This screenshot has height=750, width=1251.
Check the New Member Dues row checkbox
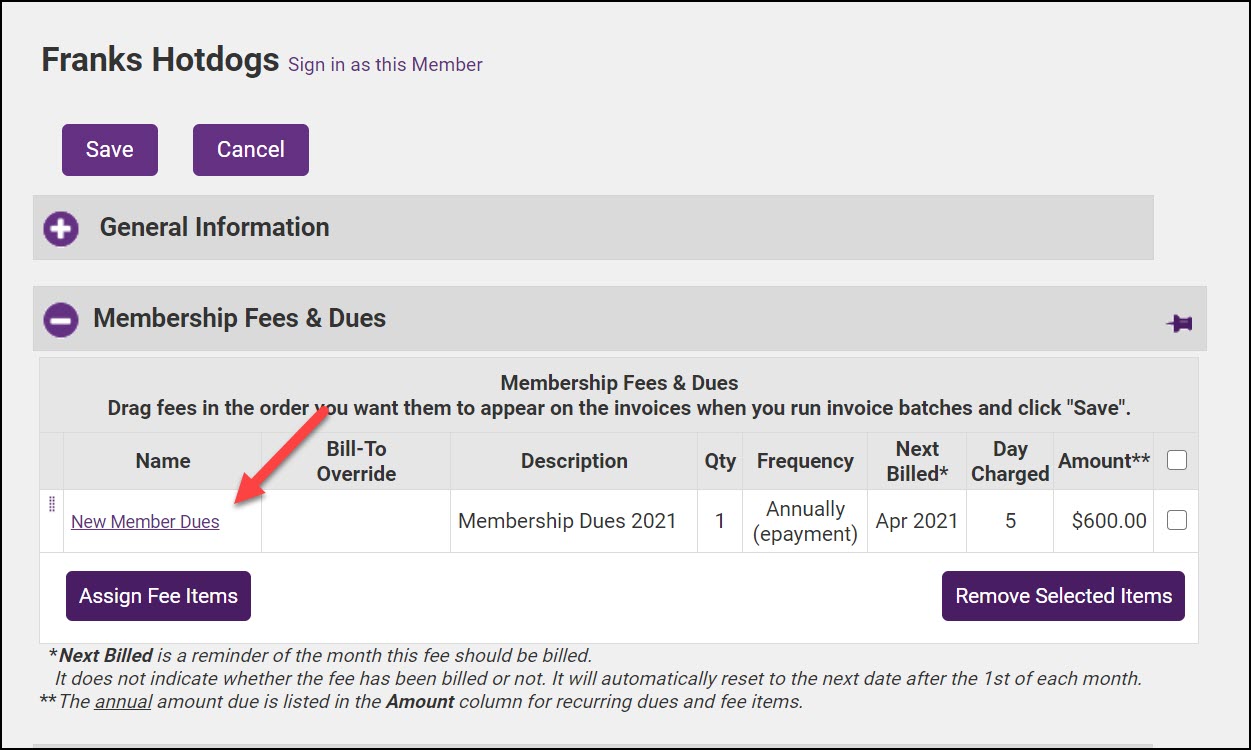click(1177, 520)
